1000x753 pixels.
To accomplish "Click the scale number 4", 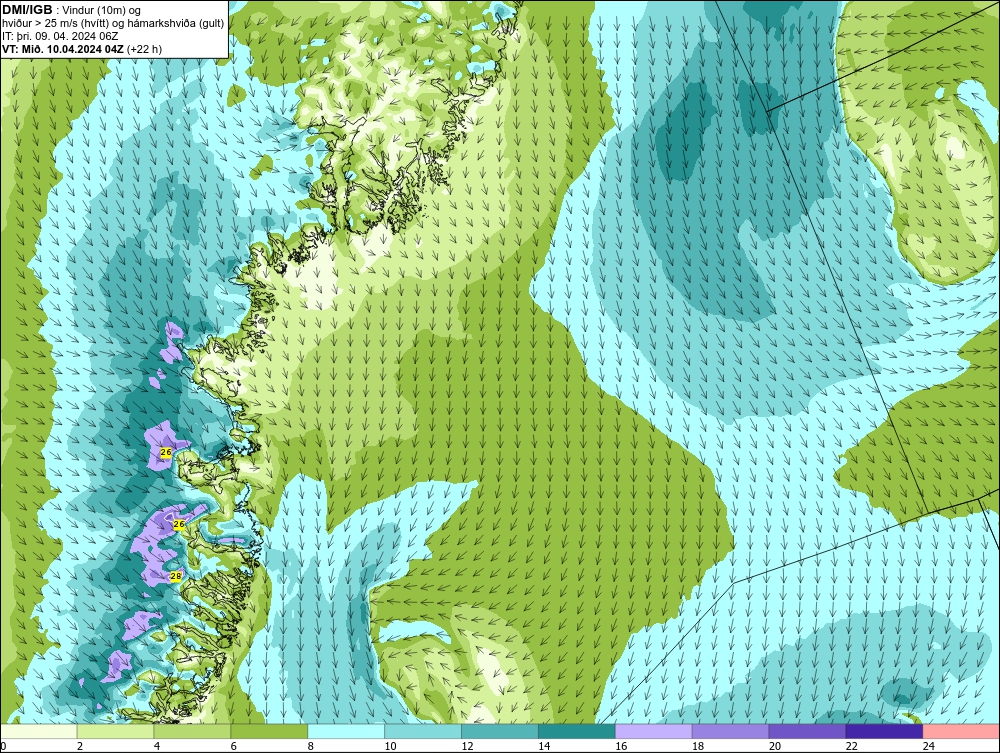I will (x=157, y=746).
